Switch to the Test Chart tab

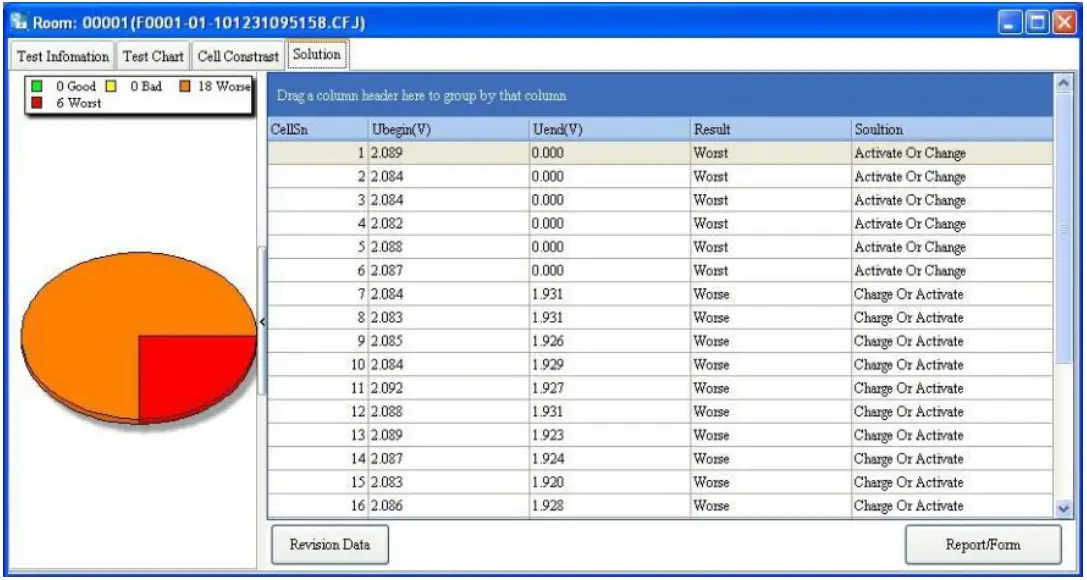(x=153, y=56)
